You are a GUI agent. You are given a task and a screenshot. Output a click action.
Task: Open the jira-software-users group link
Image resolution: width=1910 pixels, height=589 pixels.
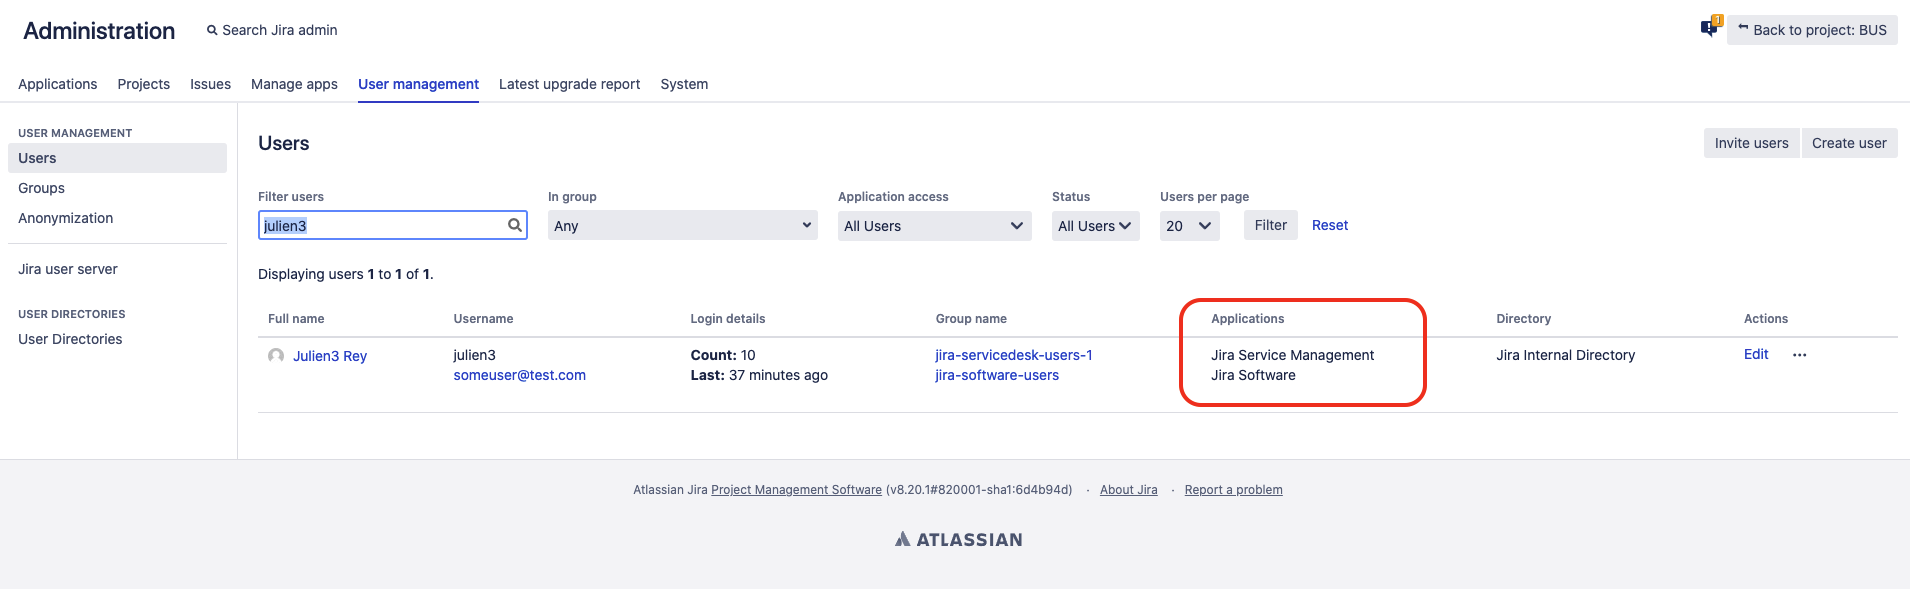coord(996,375)
